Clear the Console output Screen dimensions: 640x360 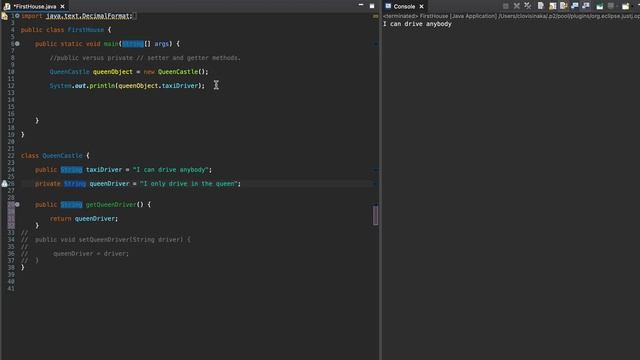point(541,6)
